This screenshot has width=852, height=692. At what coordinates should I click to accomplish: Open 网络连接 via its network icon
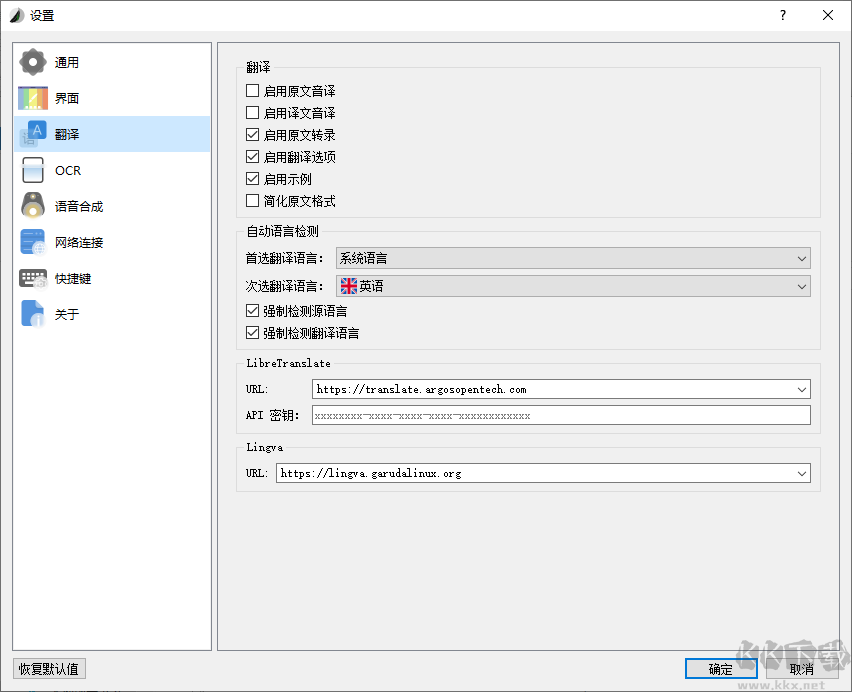pos(33,242)
